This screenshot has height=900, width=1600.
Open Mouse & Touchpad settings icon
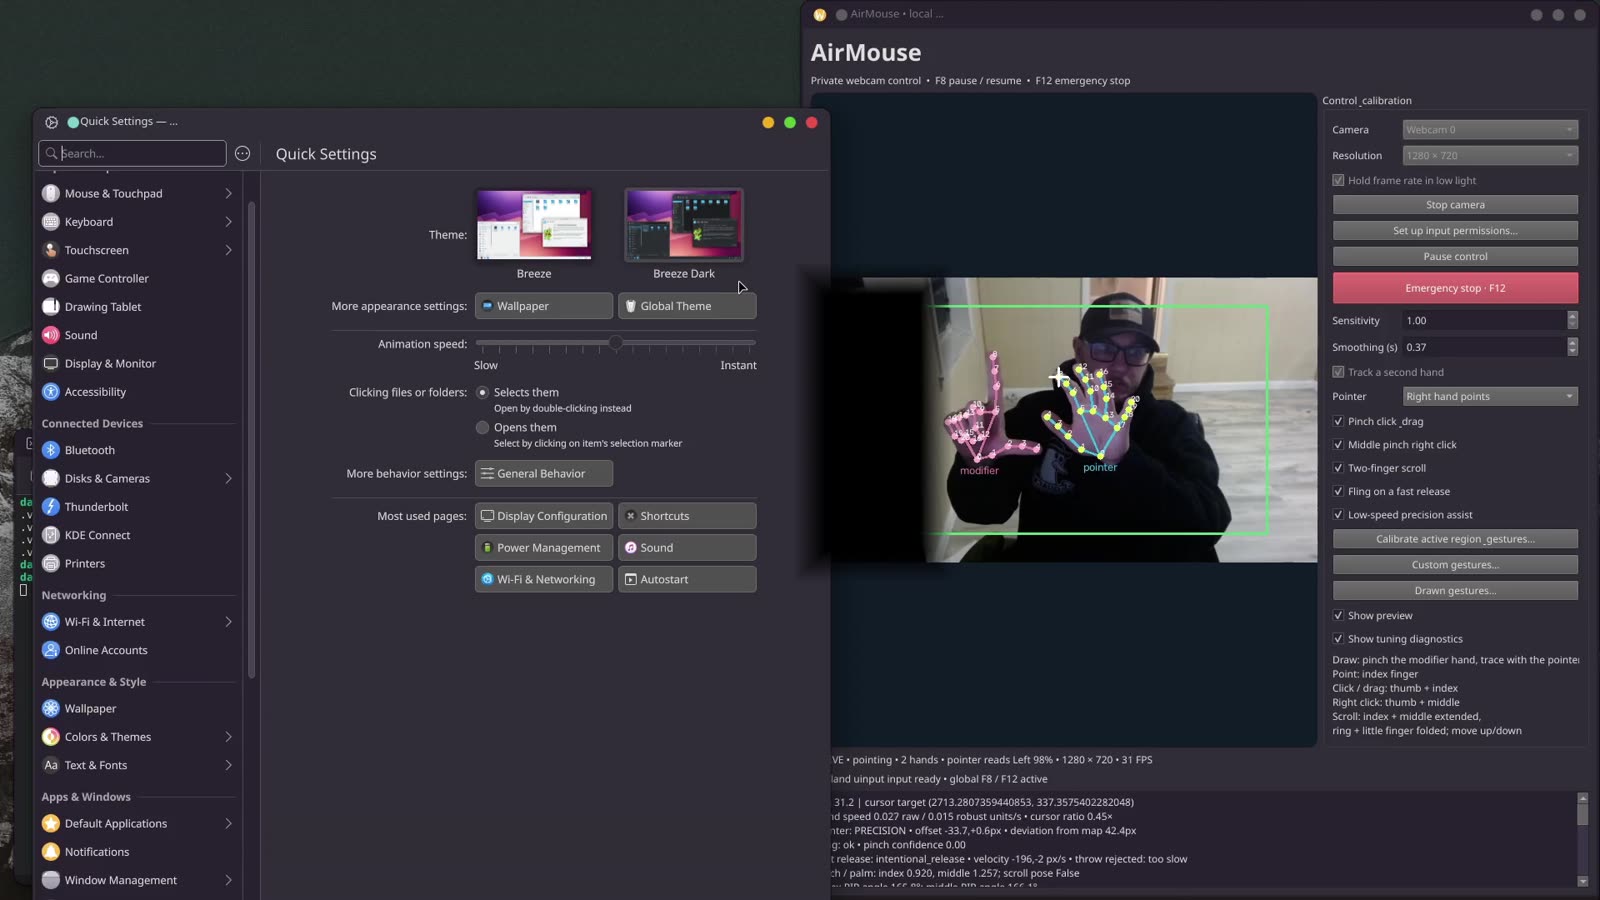[x=51, y=193]
